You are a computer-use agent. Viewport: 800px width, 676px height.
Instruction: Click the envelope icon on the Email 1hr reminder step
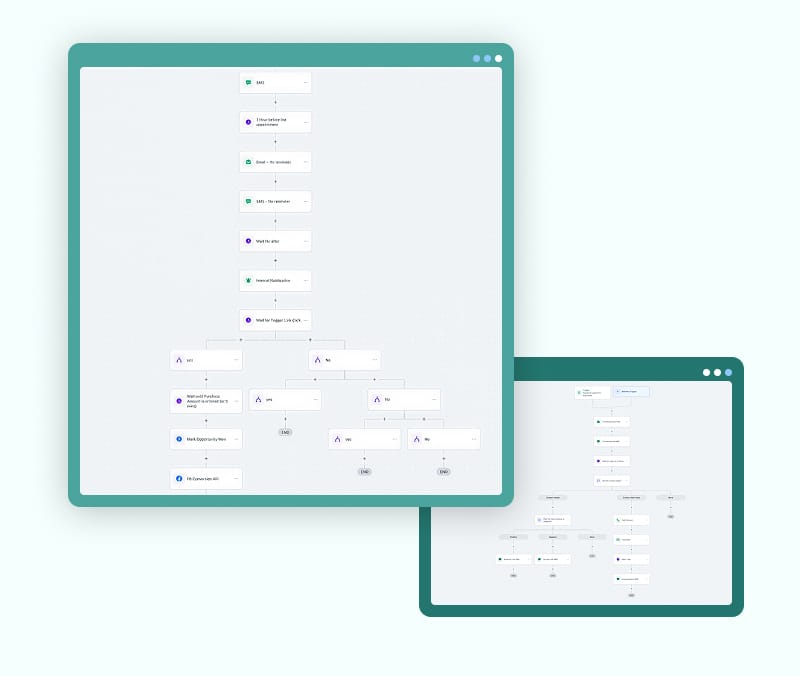248,162
